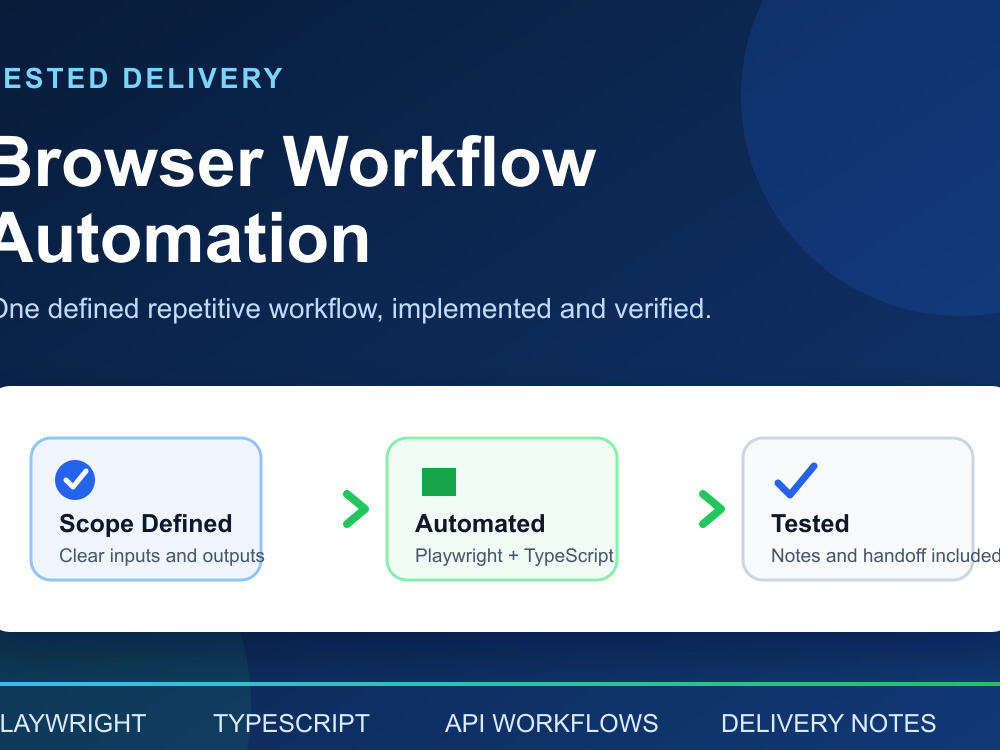Click the 'Browser Workflow' headline line
Viewport: 1000px width, 750px height.
297,162
